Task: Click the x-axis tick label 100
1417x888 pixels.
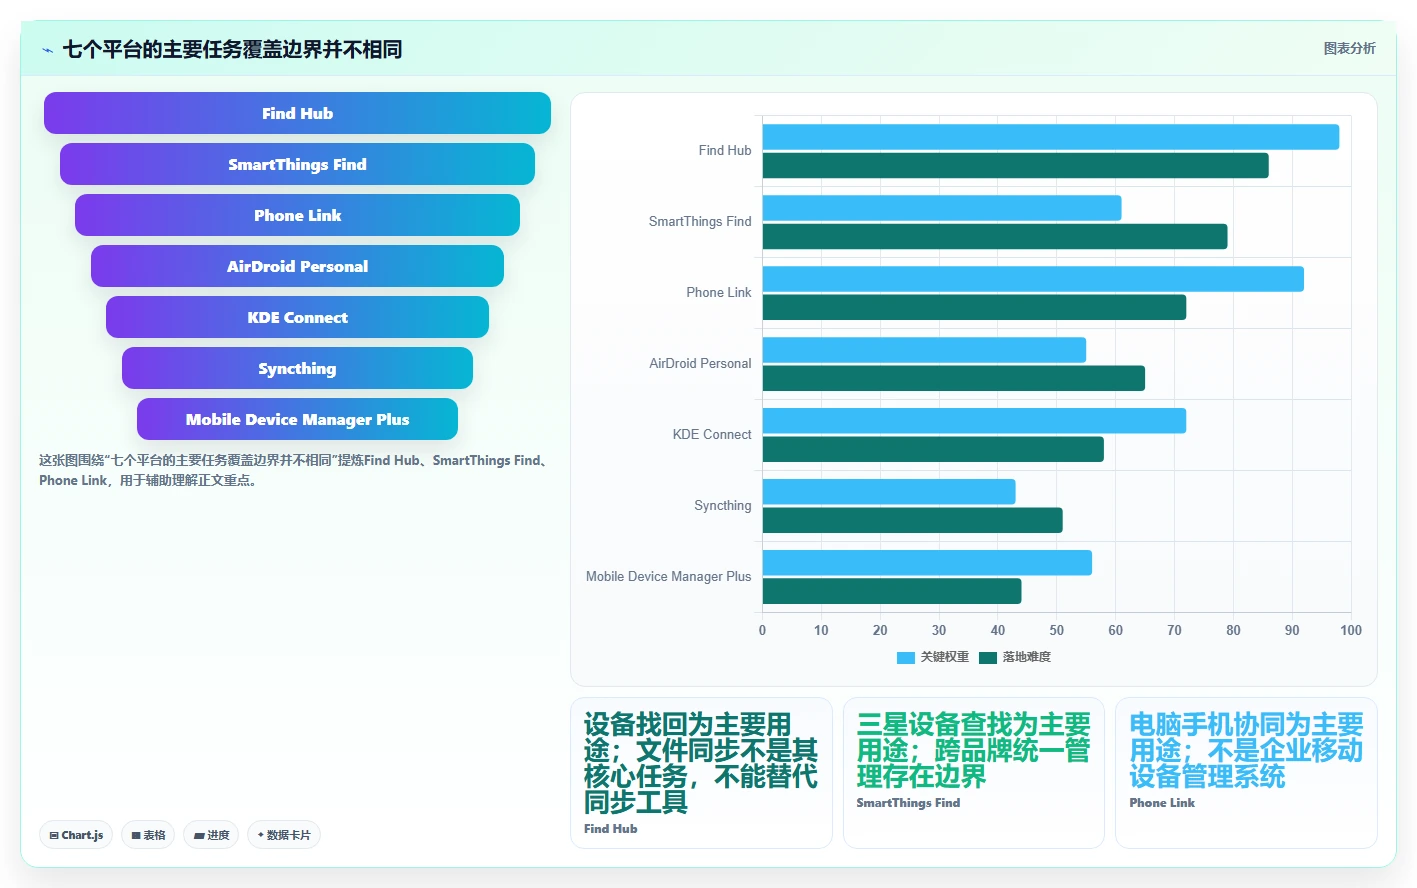Action: [x=1351, y=630]
